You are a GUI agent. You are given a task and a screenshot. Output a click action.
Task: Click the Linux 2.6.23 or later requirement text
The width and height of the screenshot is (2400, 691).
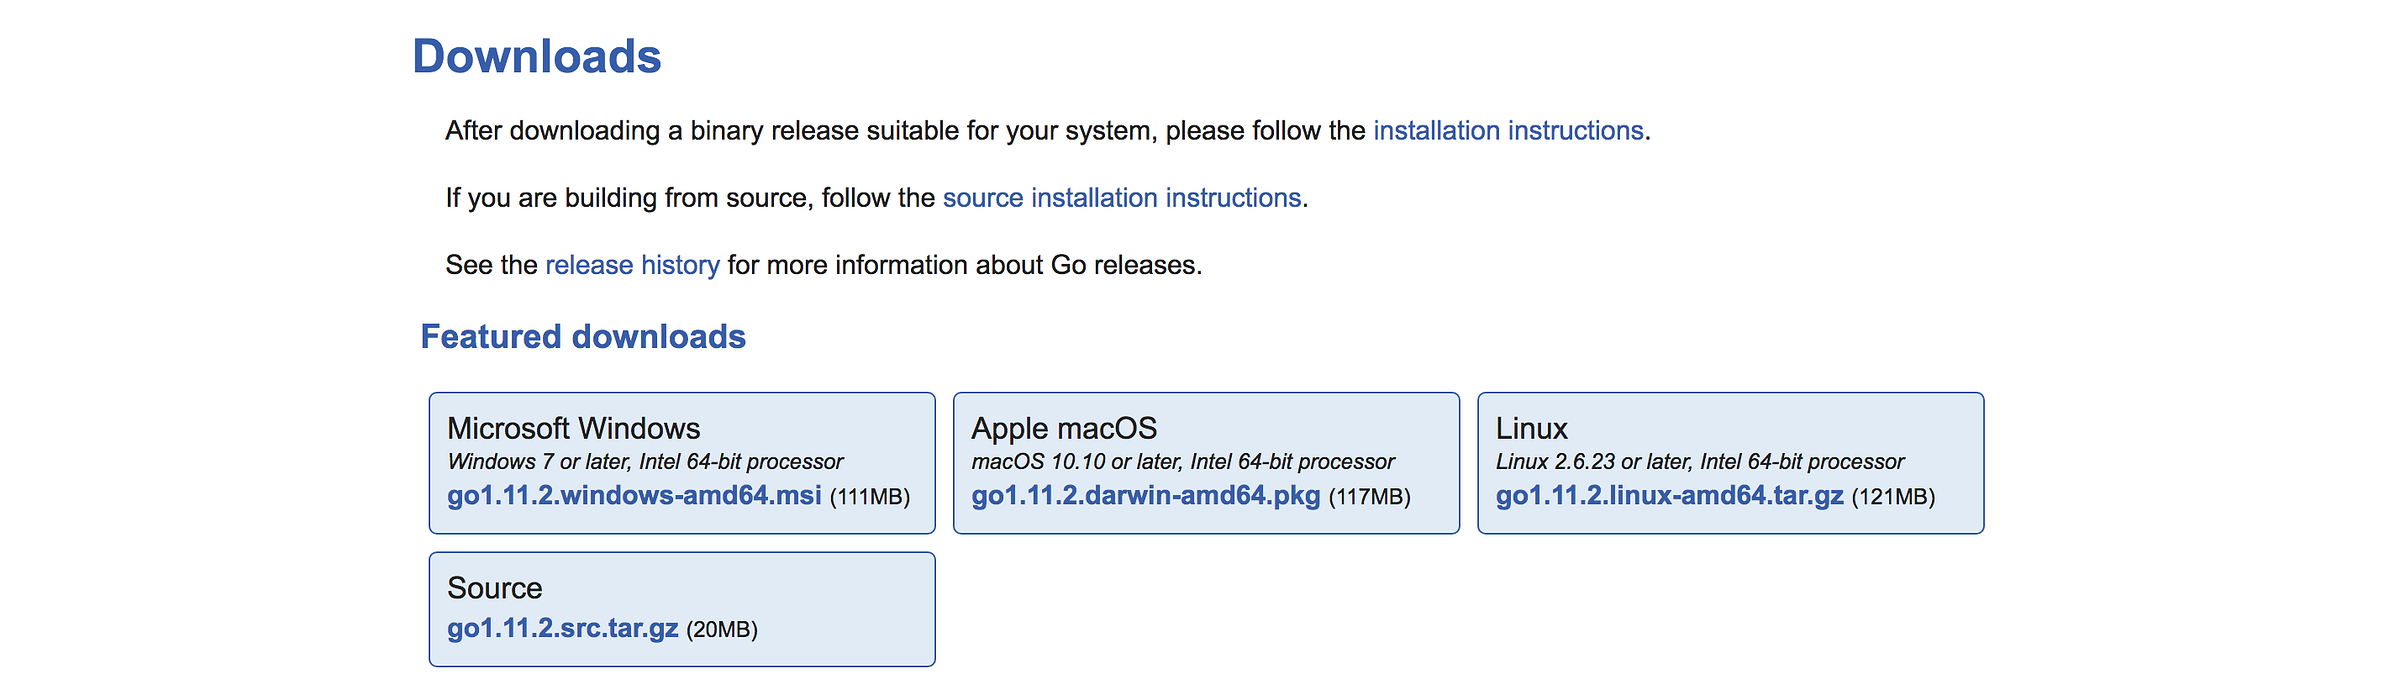click(1699, 462)
